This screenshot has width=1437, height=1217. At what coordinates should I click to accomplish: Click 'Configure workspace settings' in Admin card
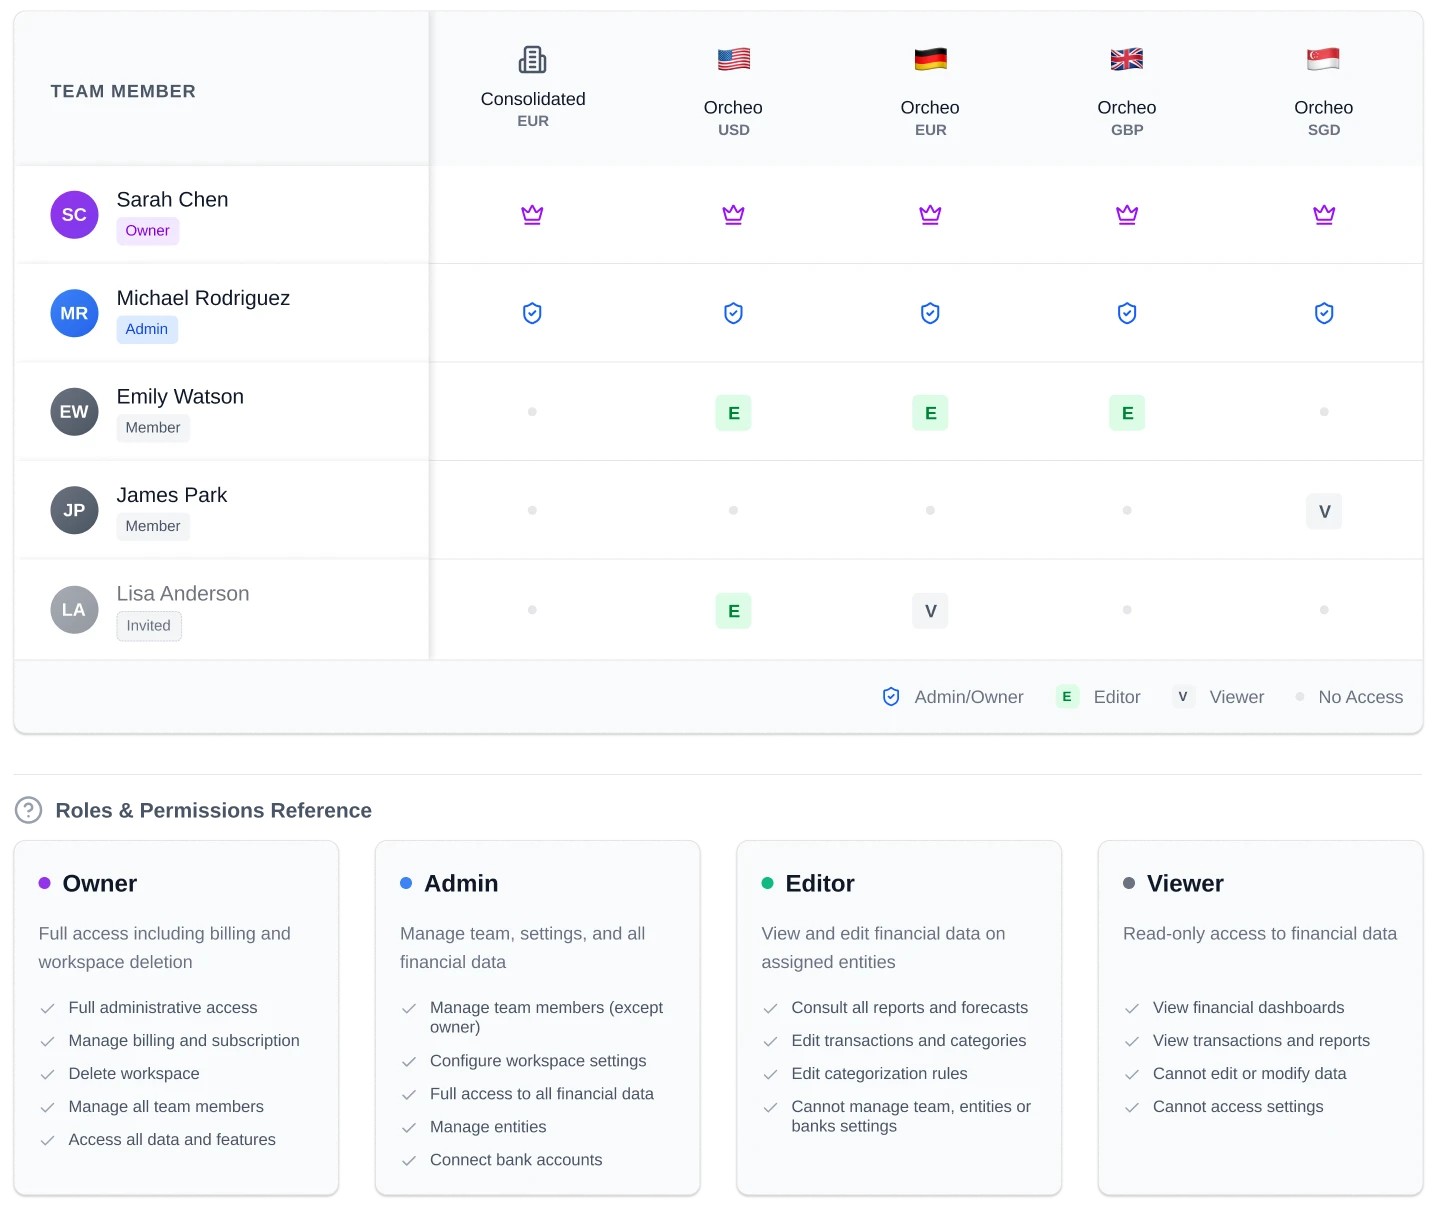click(538, 1061)
